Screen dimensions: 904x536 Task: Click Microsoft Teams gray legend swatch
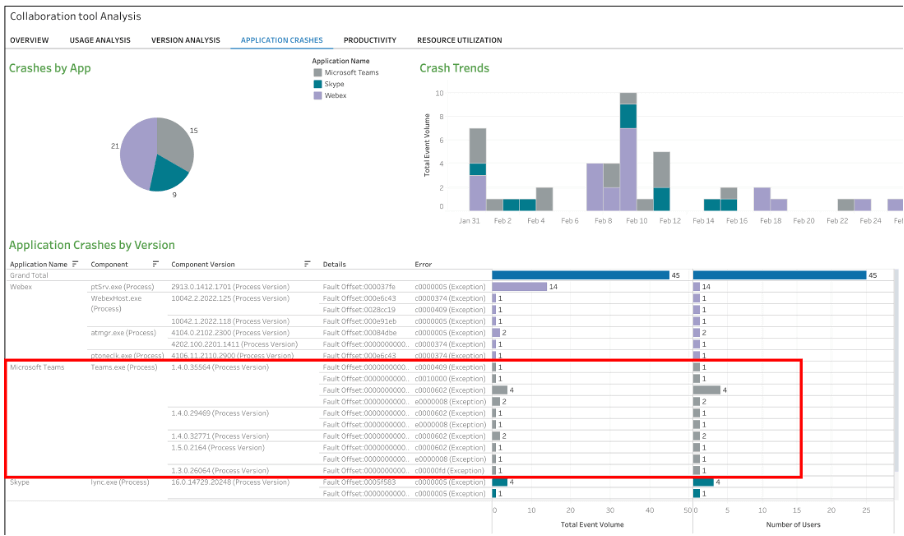pos(318,73)
